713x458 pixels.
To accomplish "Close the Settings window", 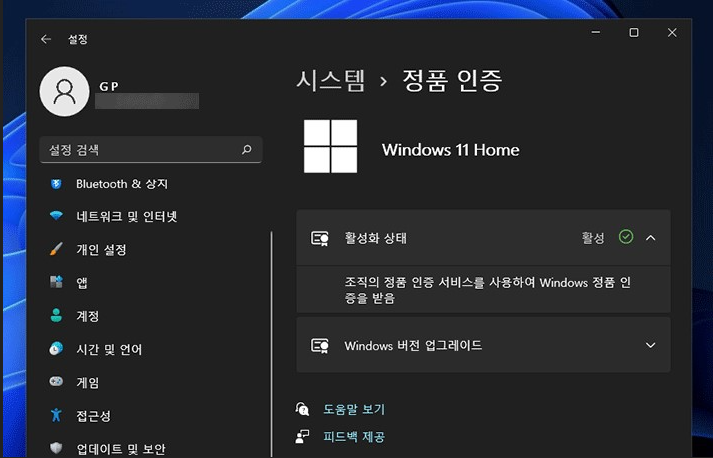I will 672,32.
